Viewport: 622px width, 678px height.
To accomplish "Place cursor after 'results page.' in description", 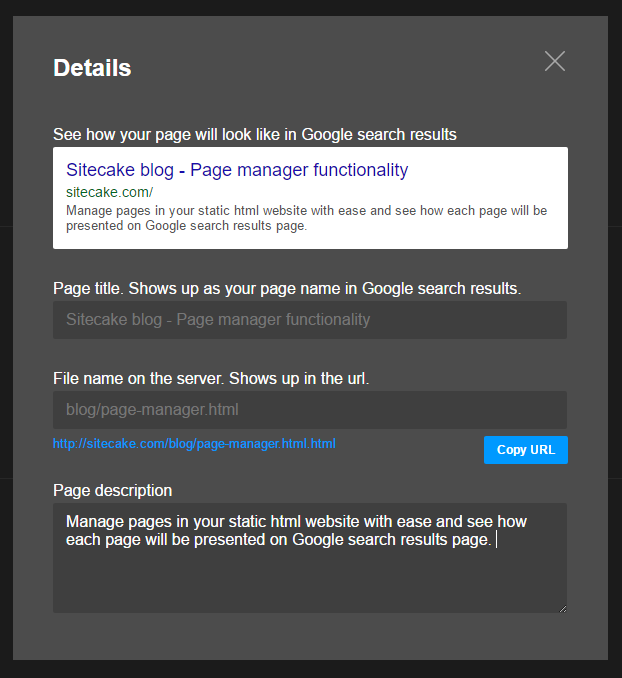I will [494, 540].
